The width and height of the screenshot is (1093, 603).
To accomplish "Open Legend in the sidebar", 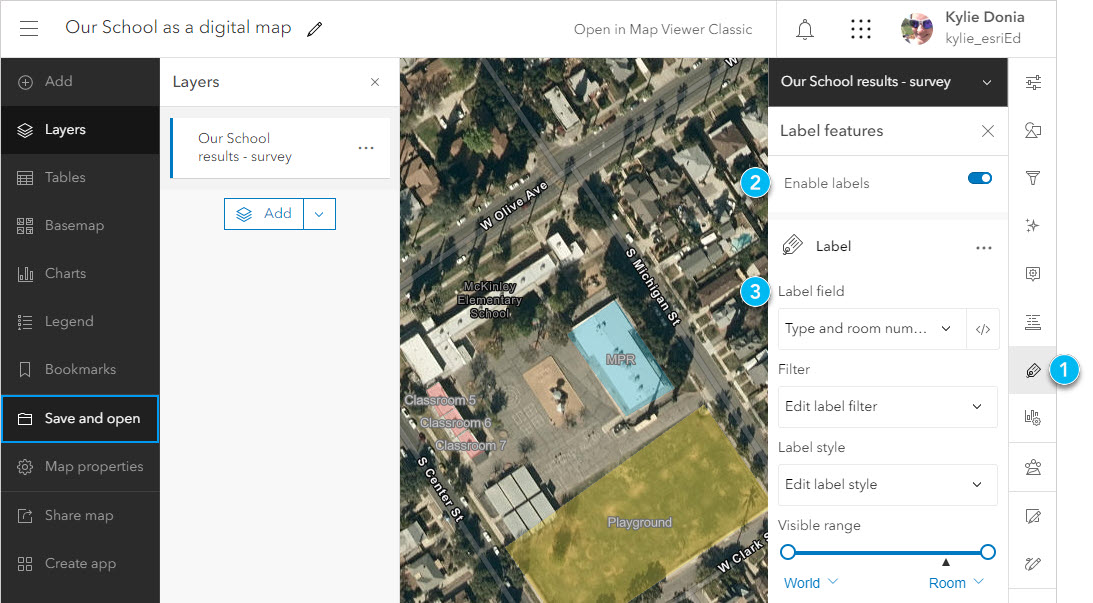I will pyautogui.click(x=80, y=322).
